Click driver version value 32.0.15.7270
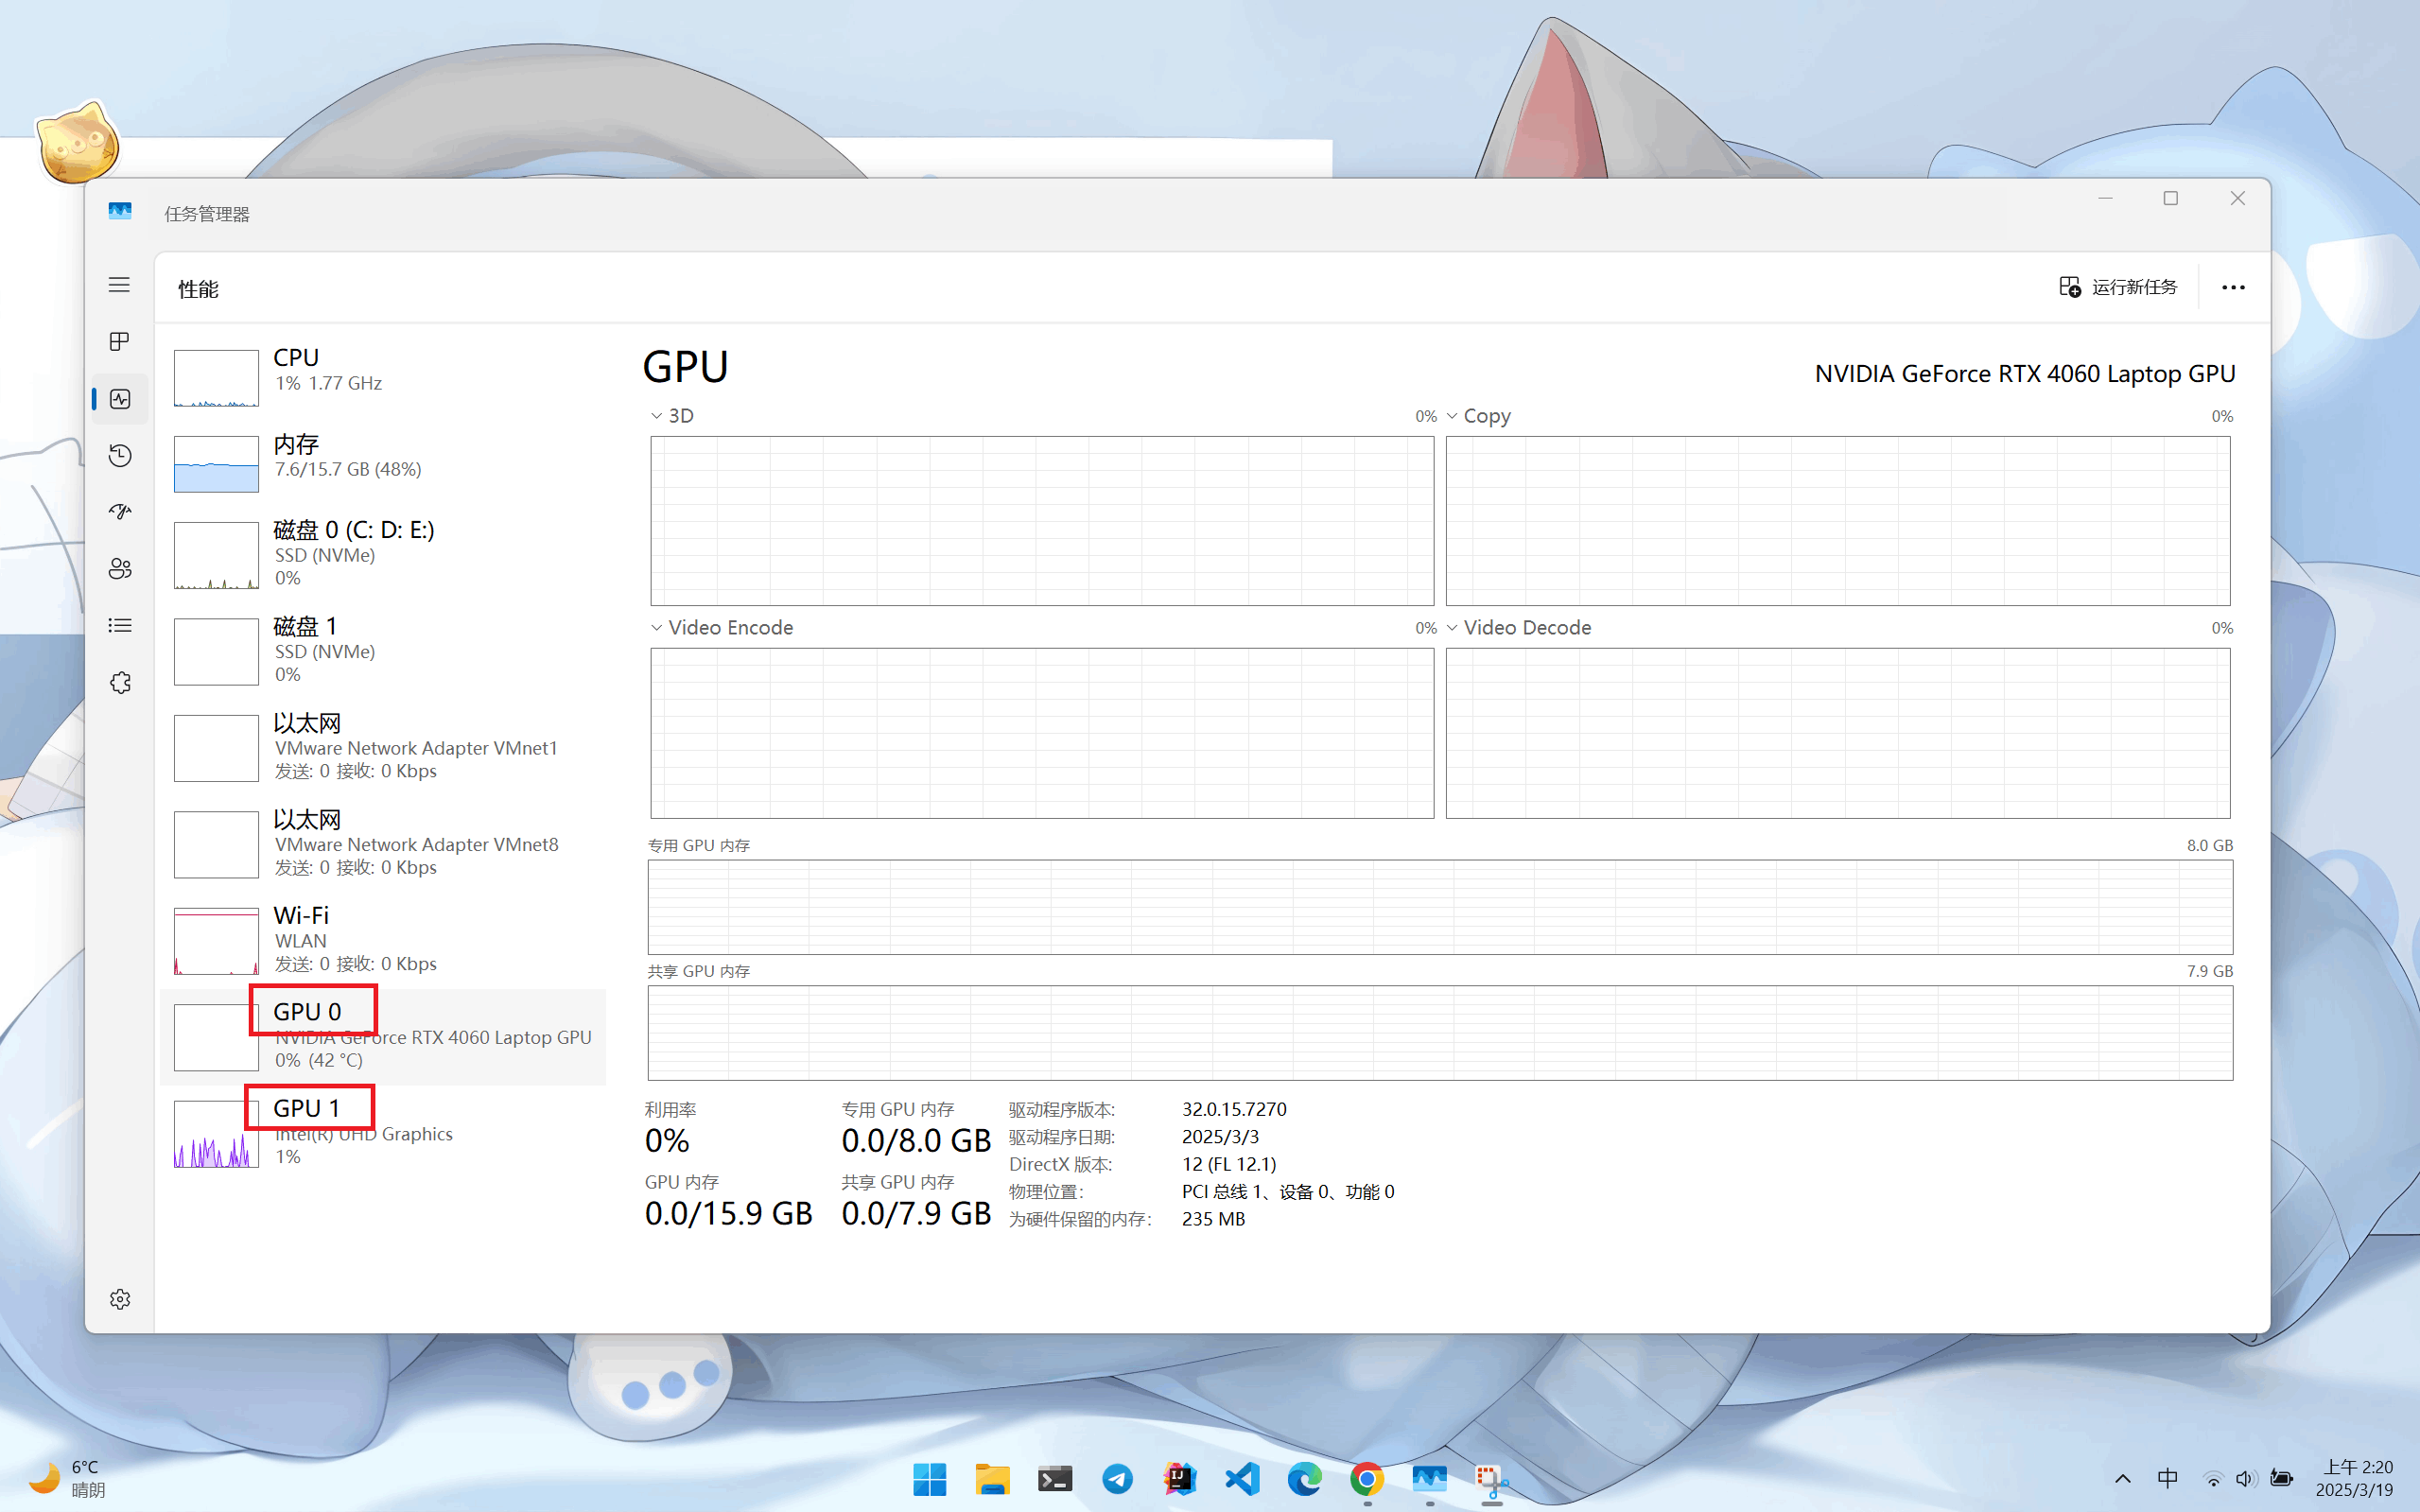The width and height of the screenshot is (2420, 1512). (x=1234, y=1109)
